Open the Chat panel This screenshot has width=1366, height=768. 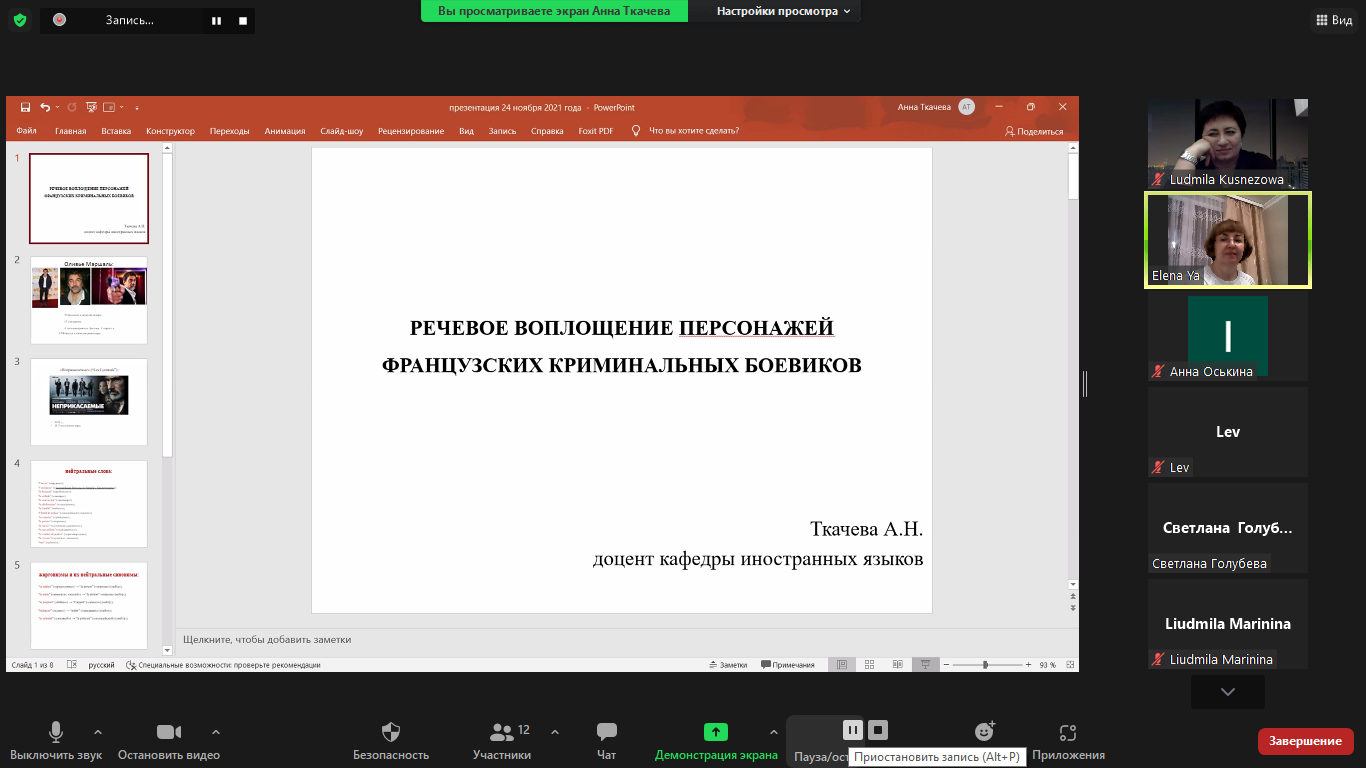click(x=606, y=732)
